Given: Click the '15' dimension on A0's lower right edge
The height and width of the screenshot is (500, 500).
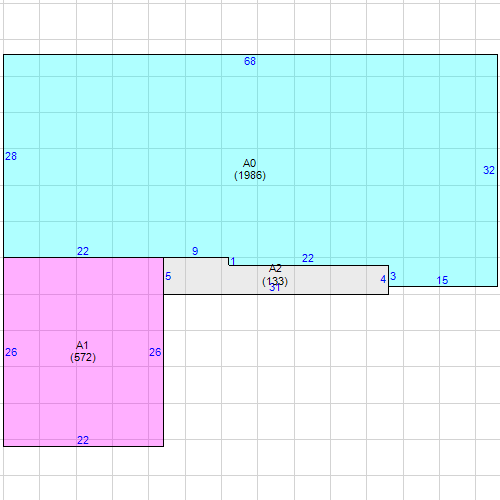Looking at the screenshot, I should click(442, 280).
